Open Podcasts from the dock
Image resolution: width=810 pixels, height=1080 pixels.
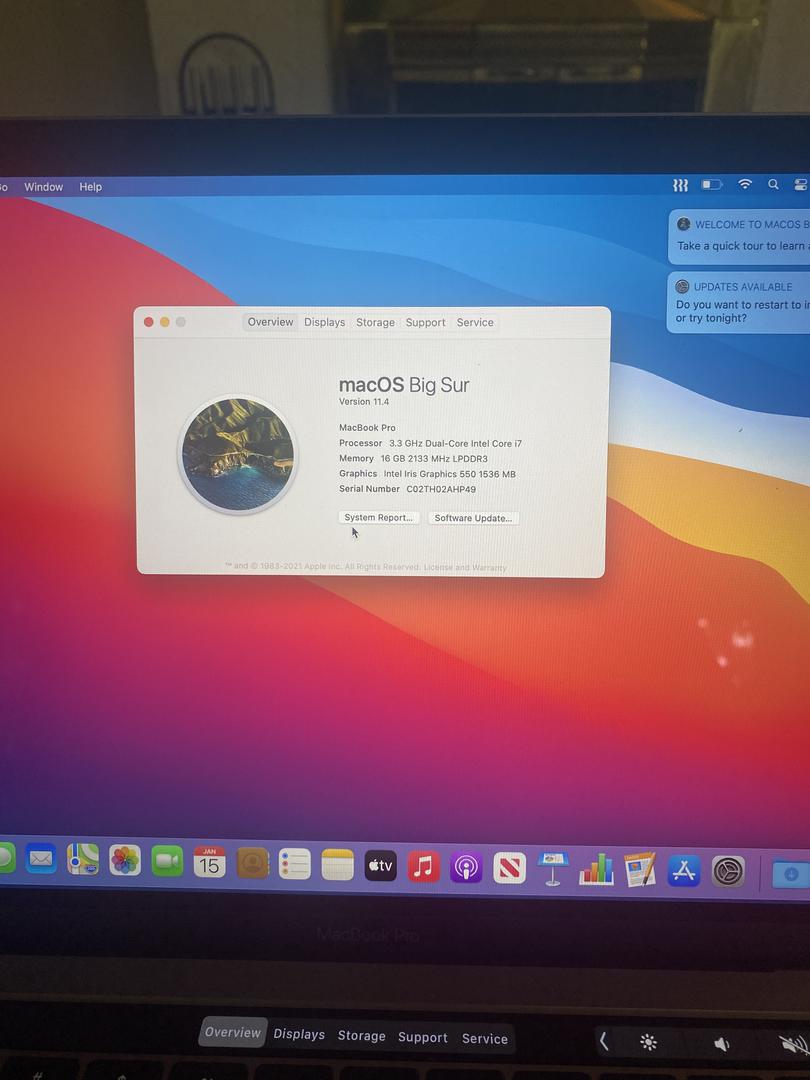pyautogui.click(x=466, y=867)
